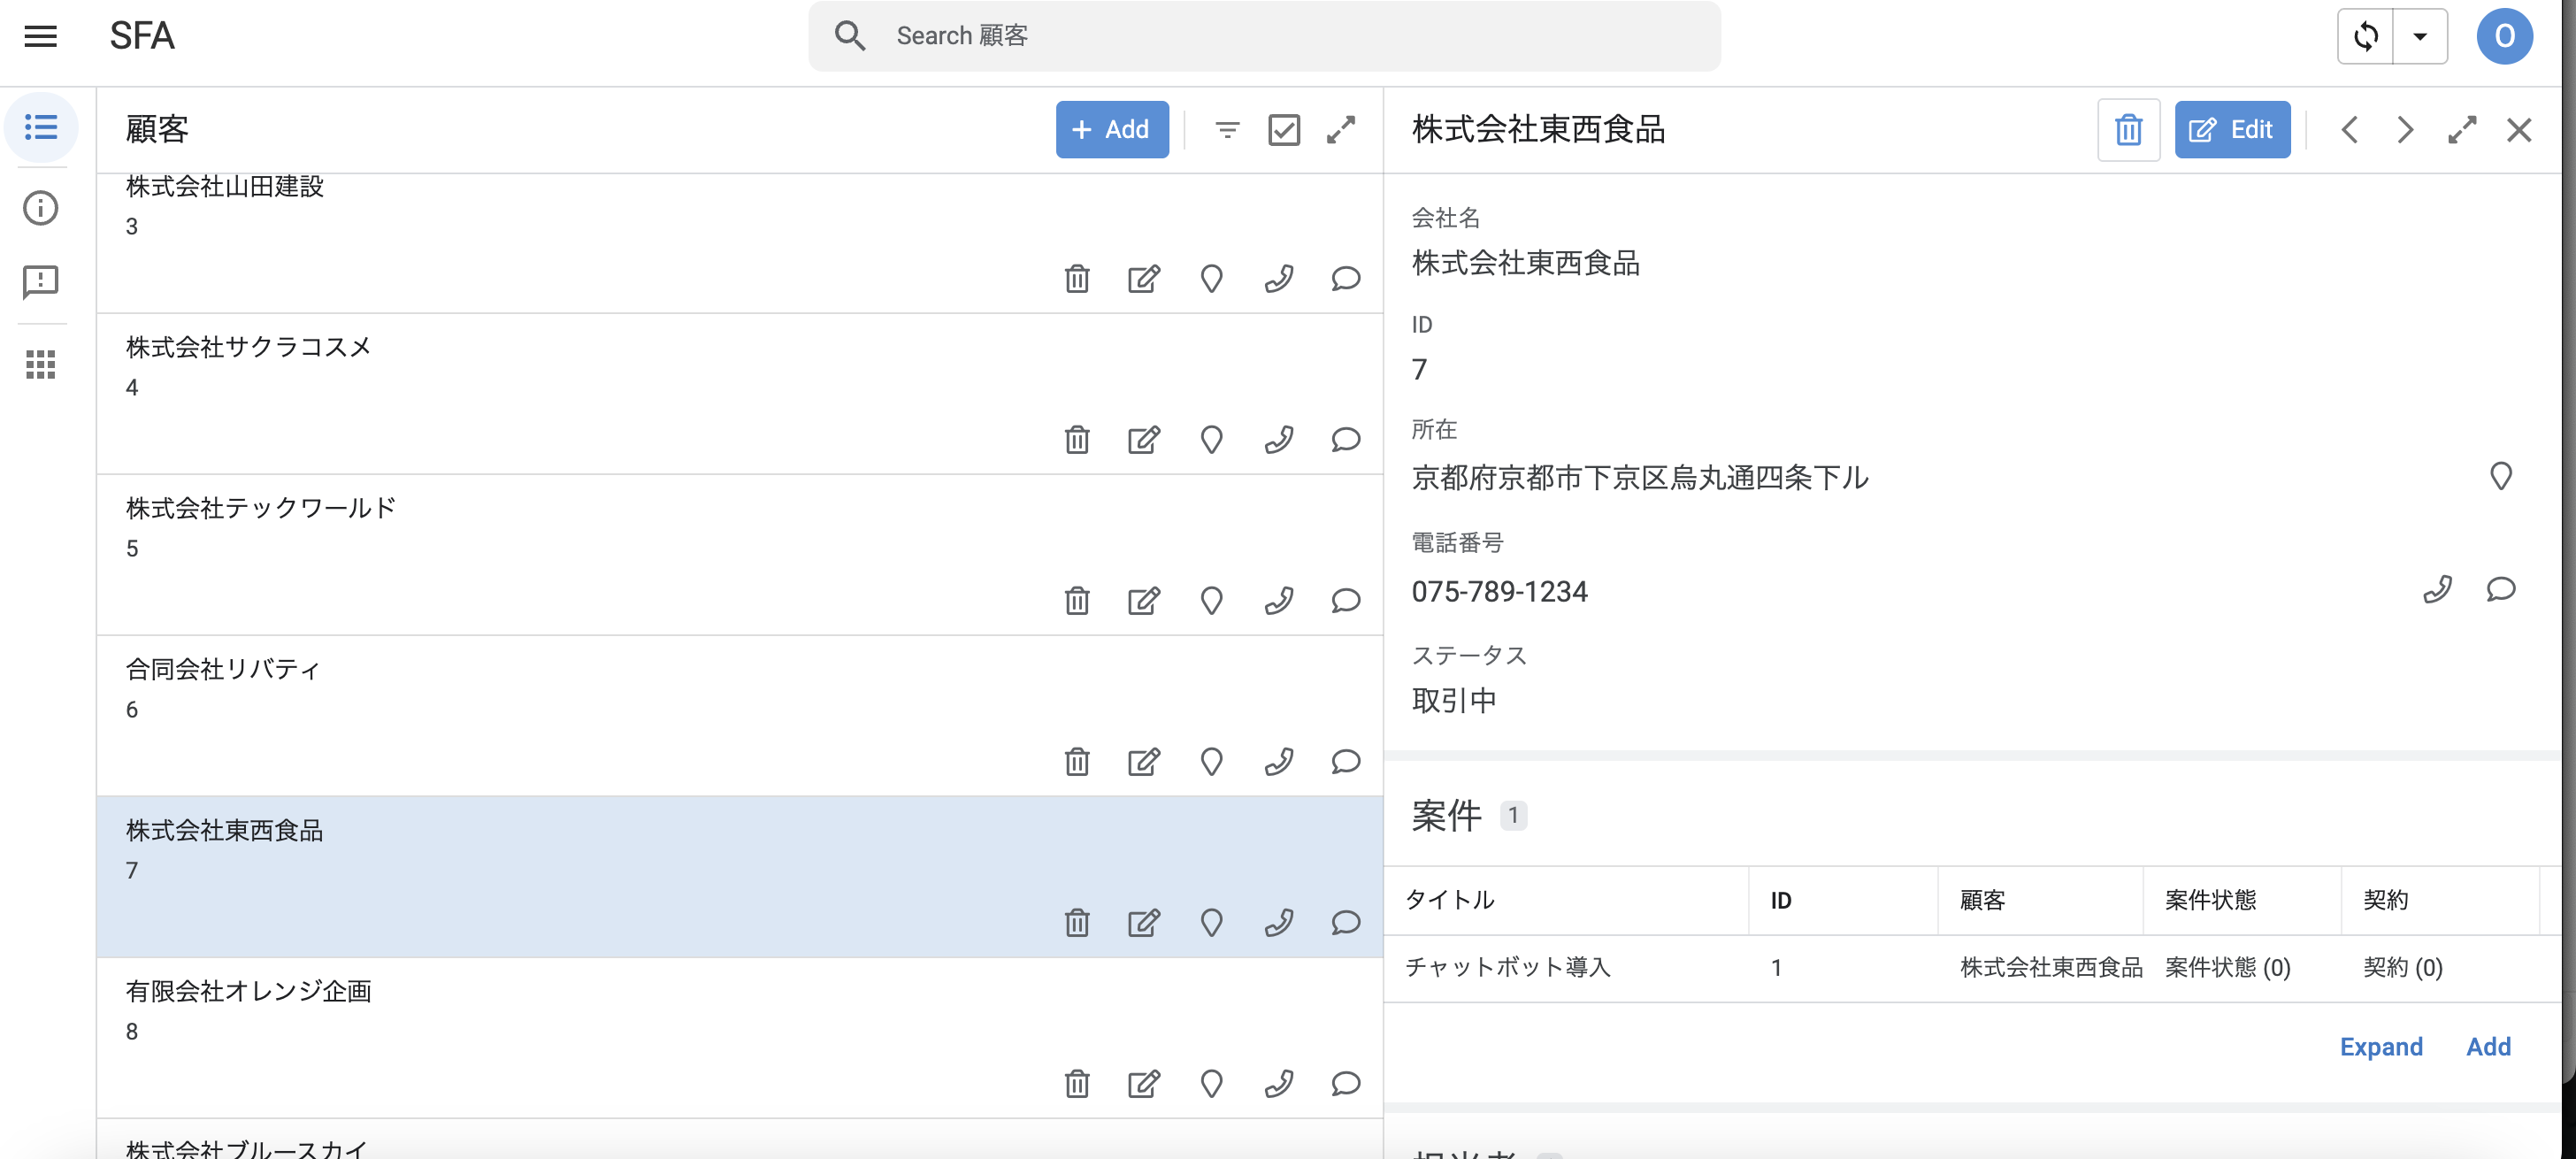This screenshot has width=2576, height=1159.
Task: Toggle the multi-select checkbox icon
Action: tap(1284, 129)
